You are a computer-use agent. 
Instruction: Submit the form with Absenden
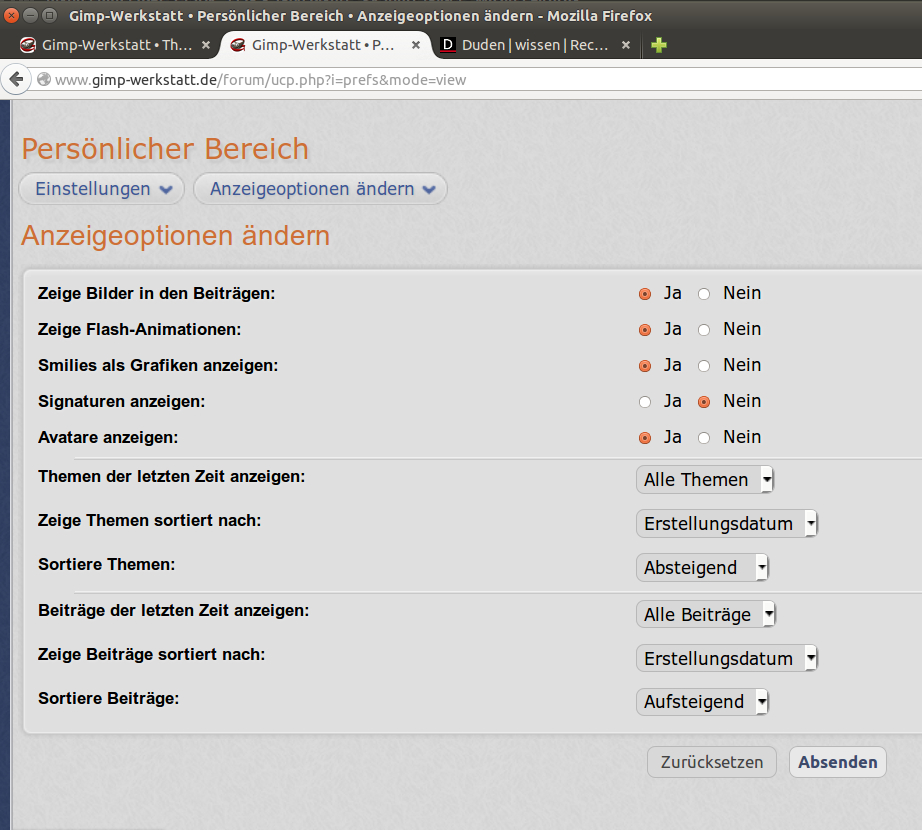837,762
